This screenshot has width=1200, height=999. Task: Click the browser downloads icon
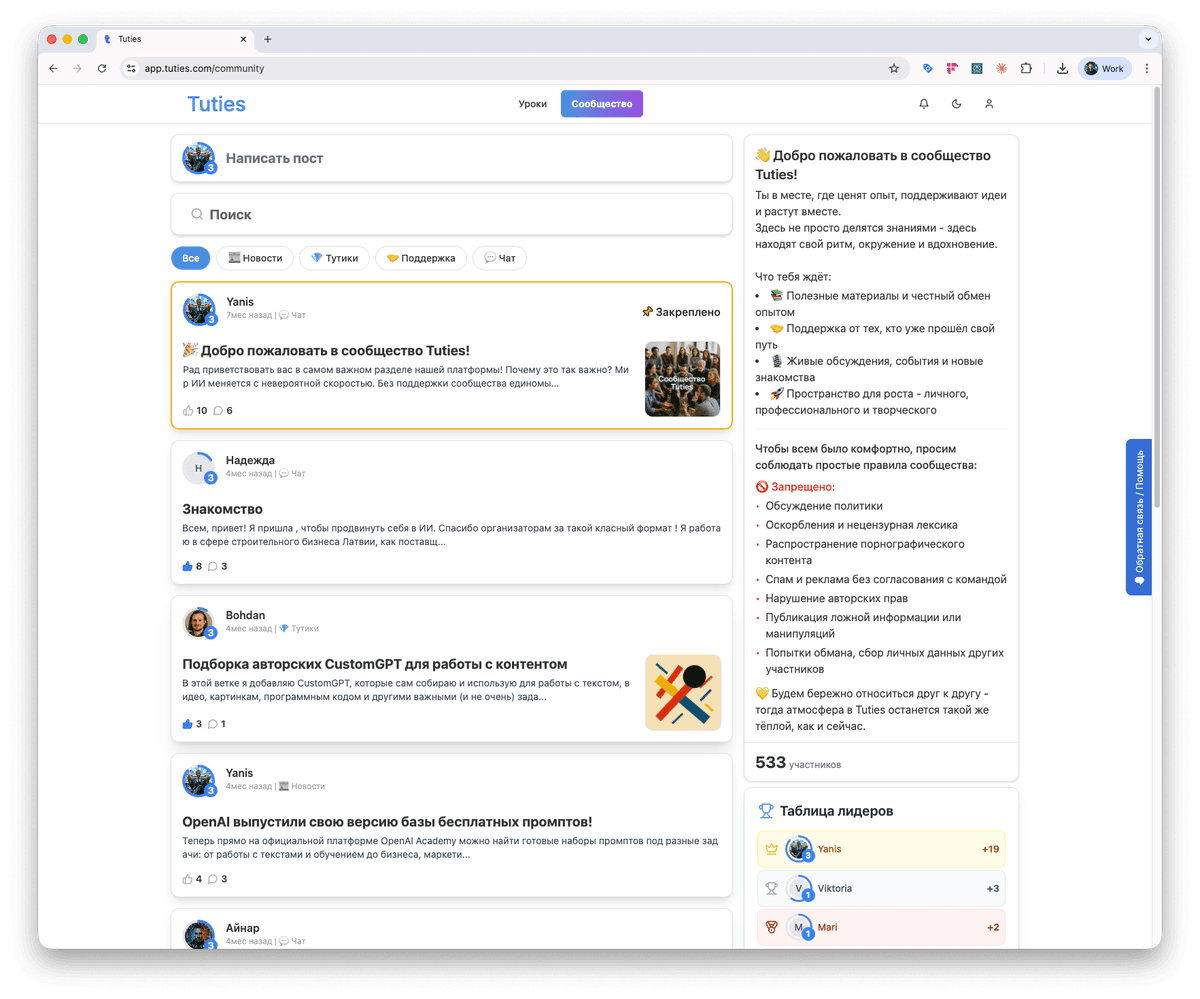1062,69
